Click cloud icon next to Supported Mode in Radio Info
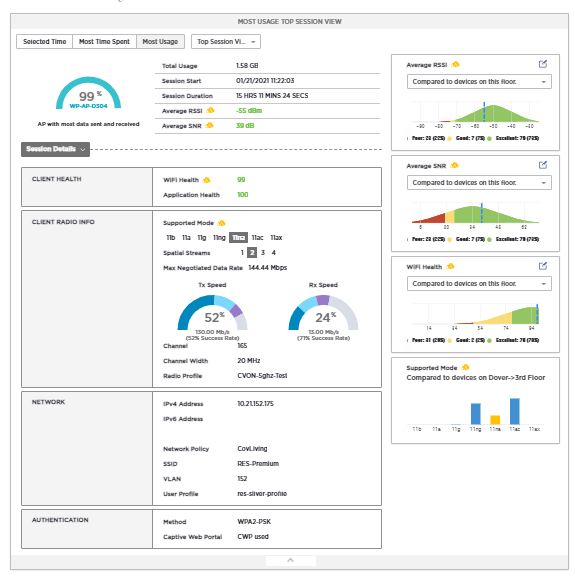575x579 pixels. (222, 223)
